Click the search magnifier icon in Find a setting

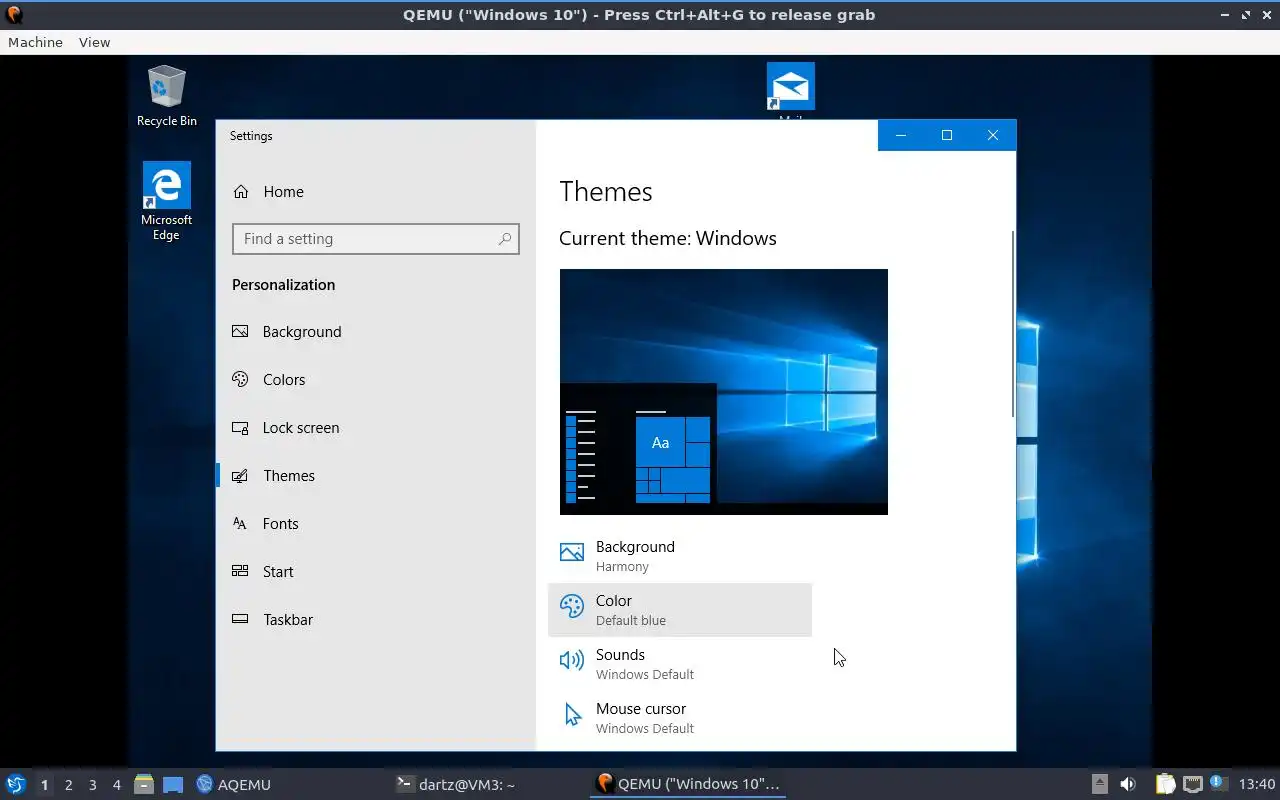tap(504, 239)
